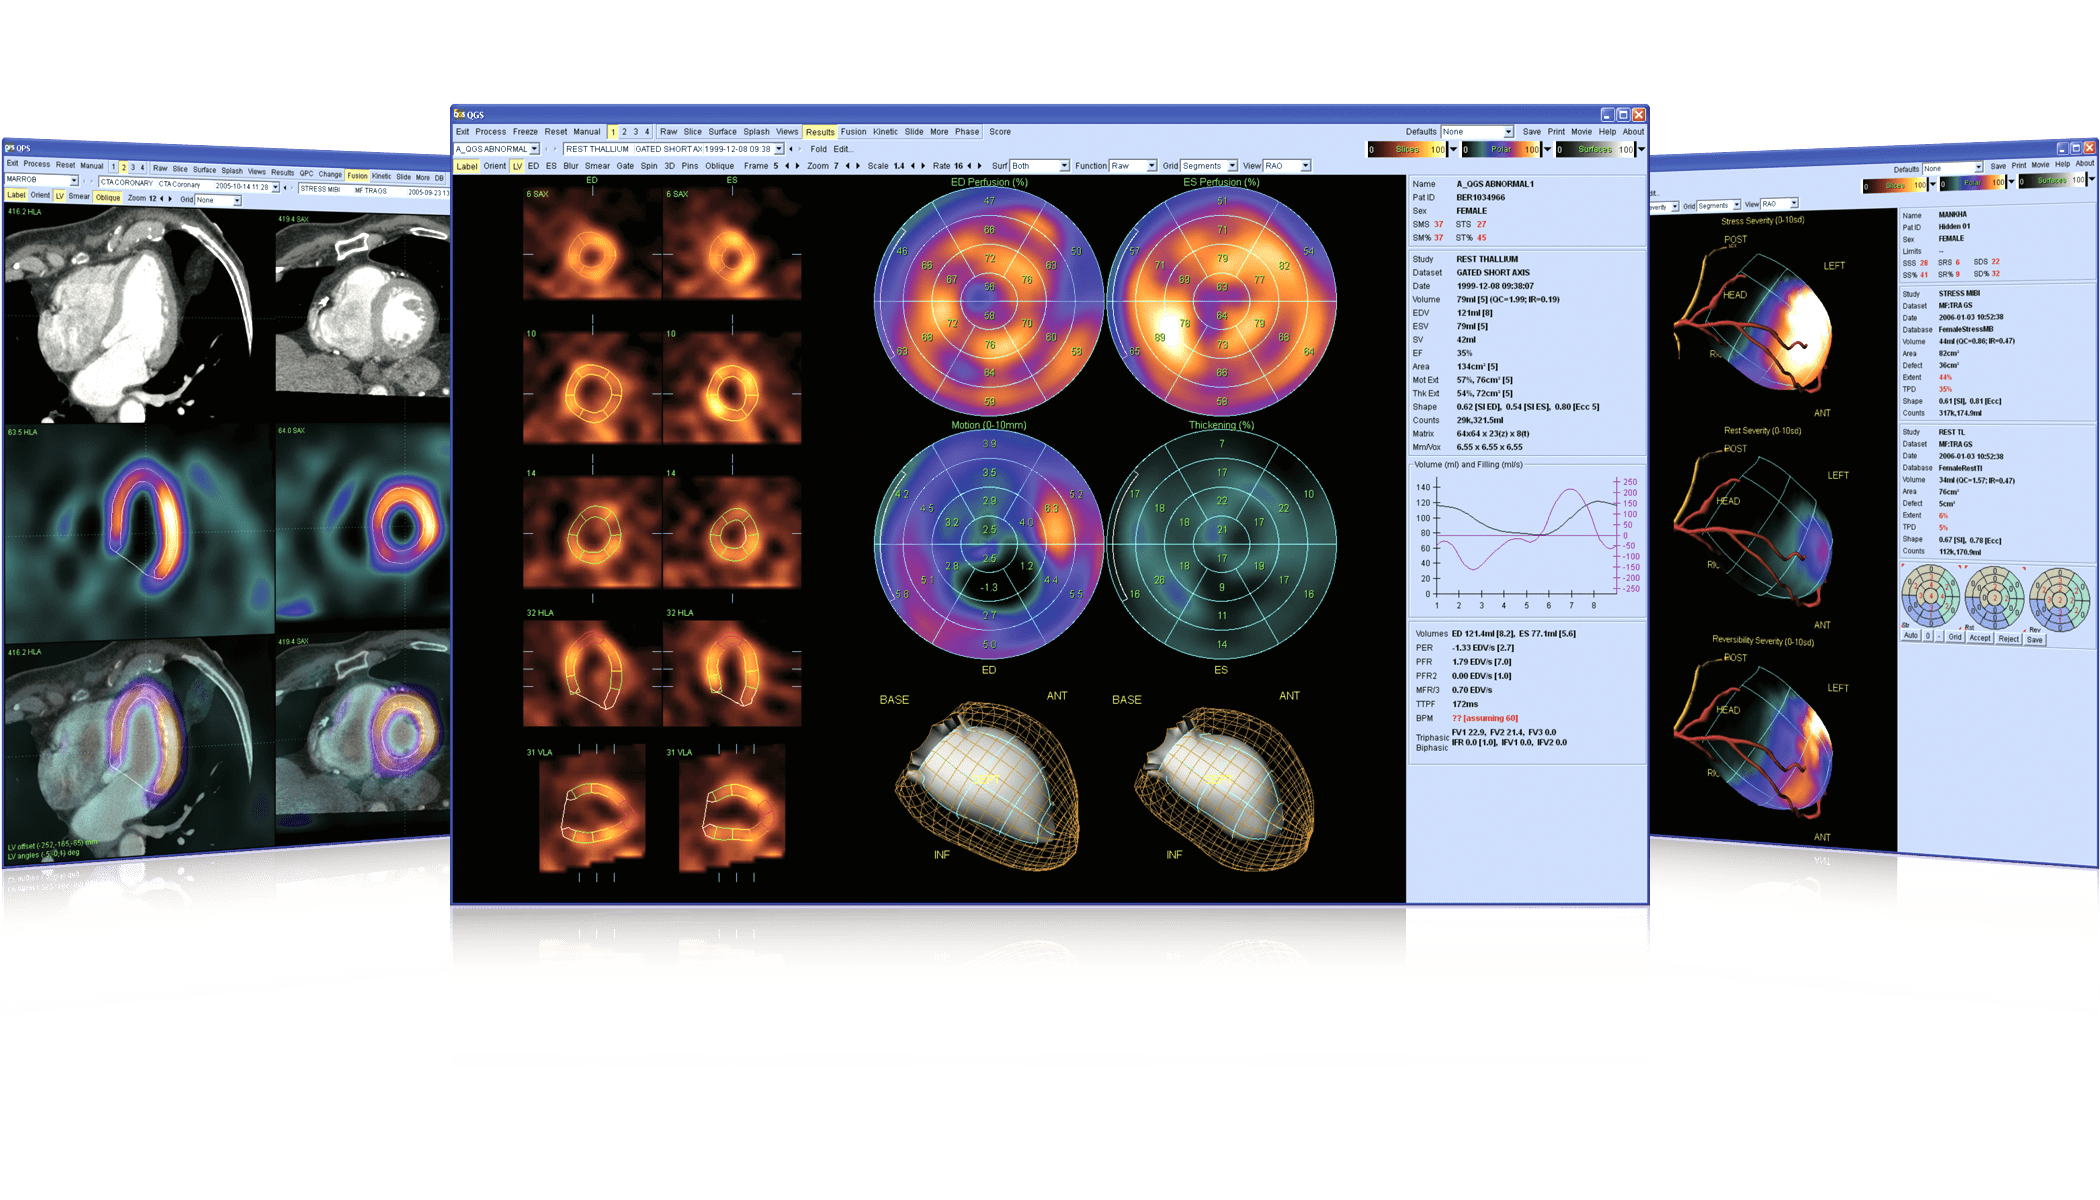Switch to the Slice page in QGS
The height and width of the screenshot is (1200, 2100).
pos(693,132)
